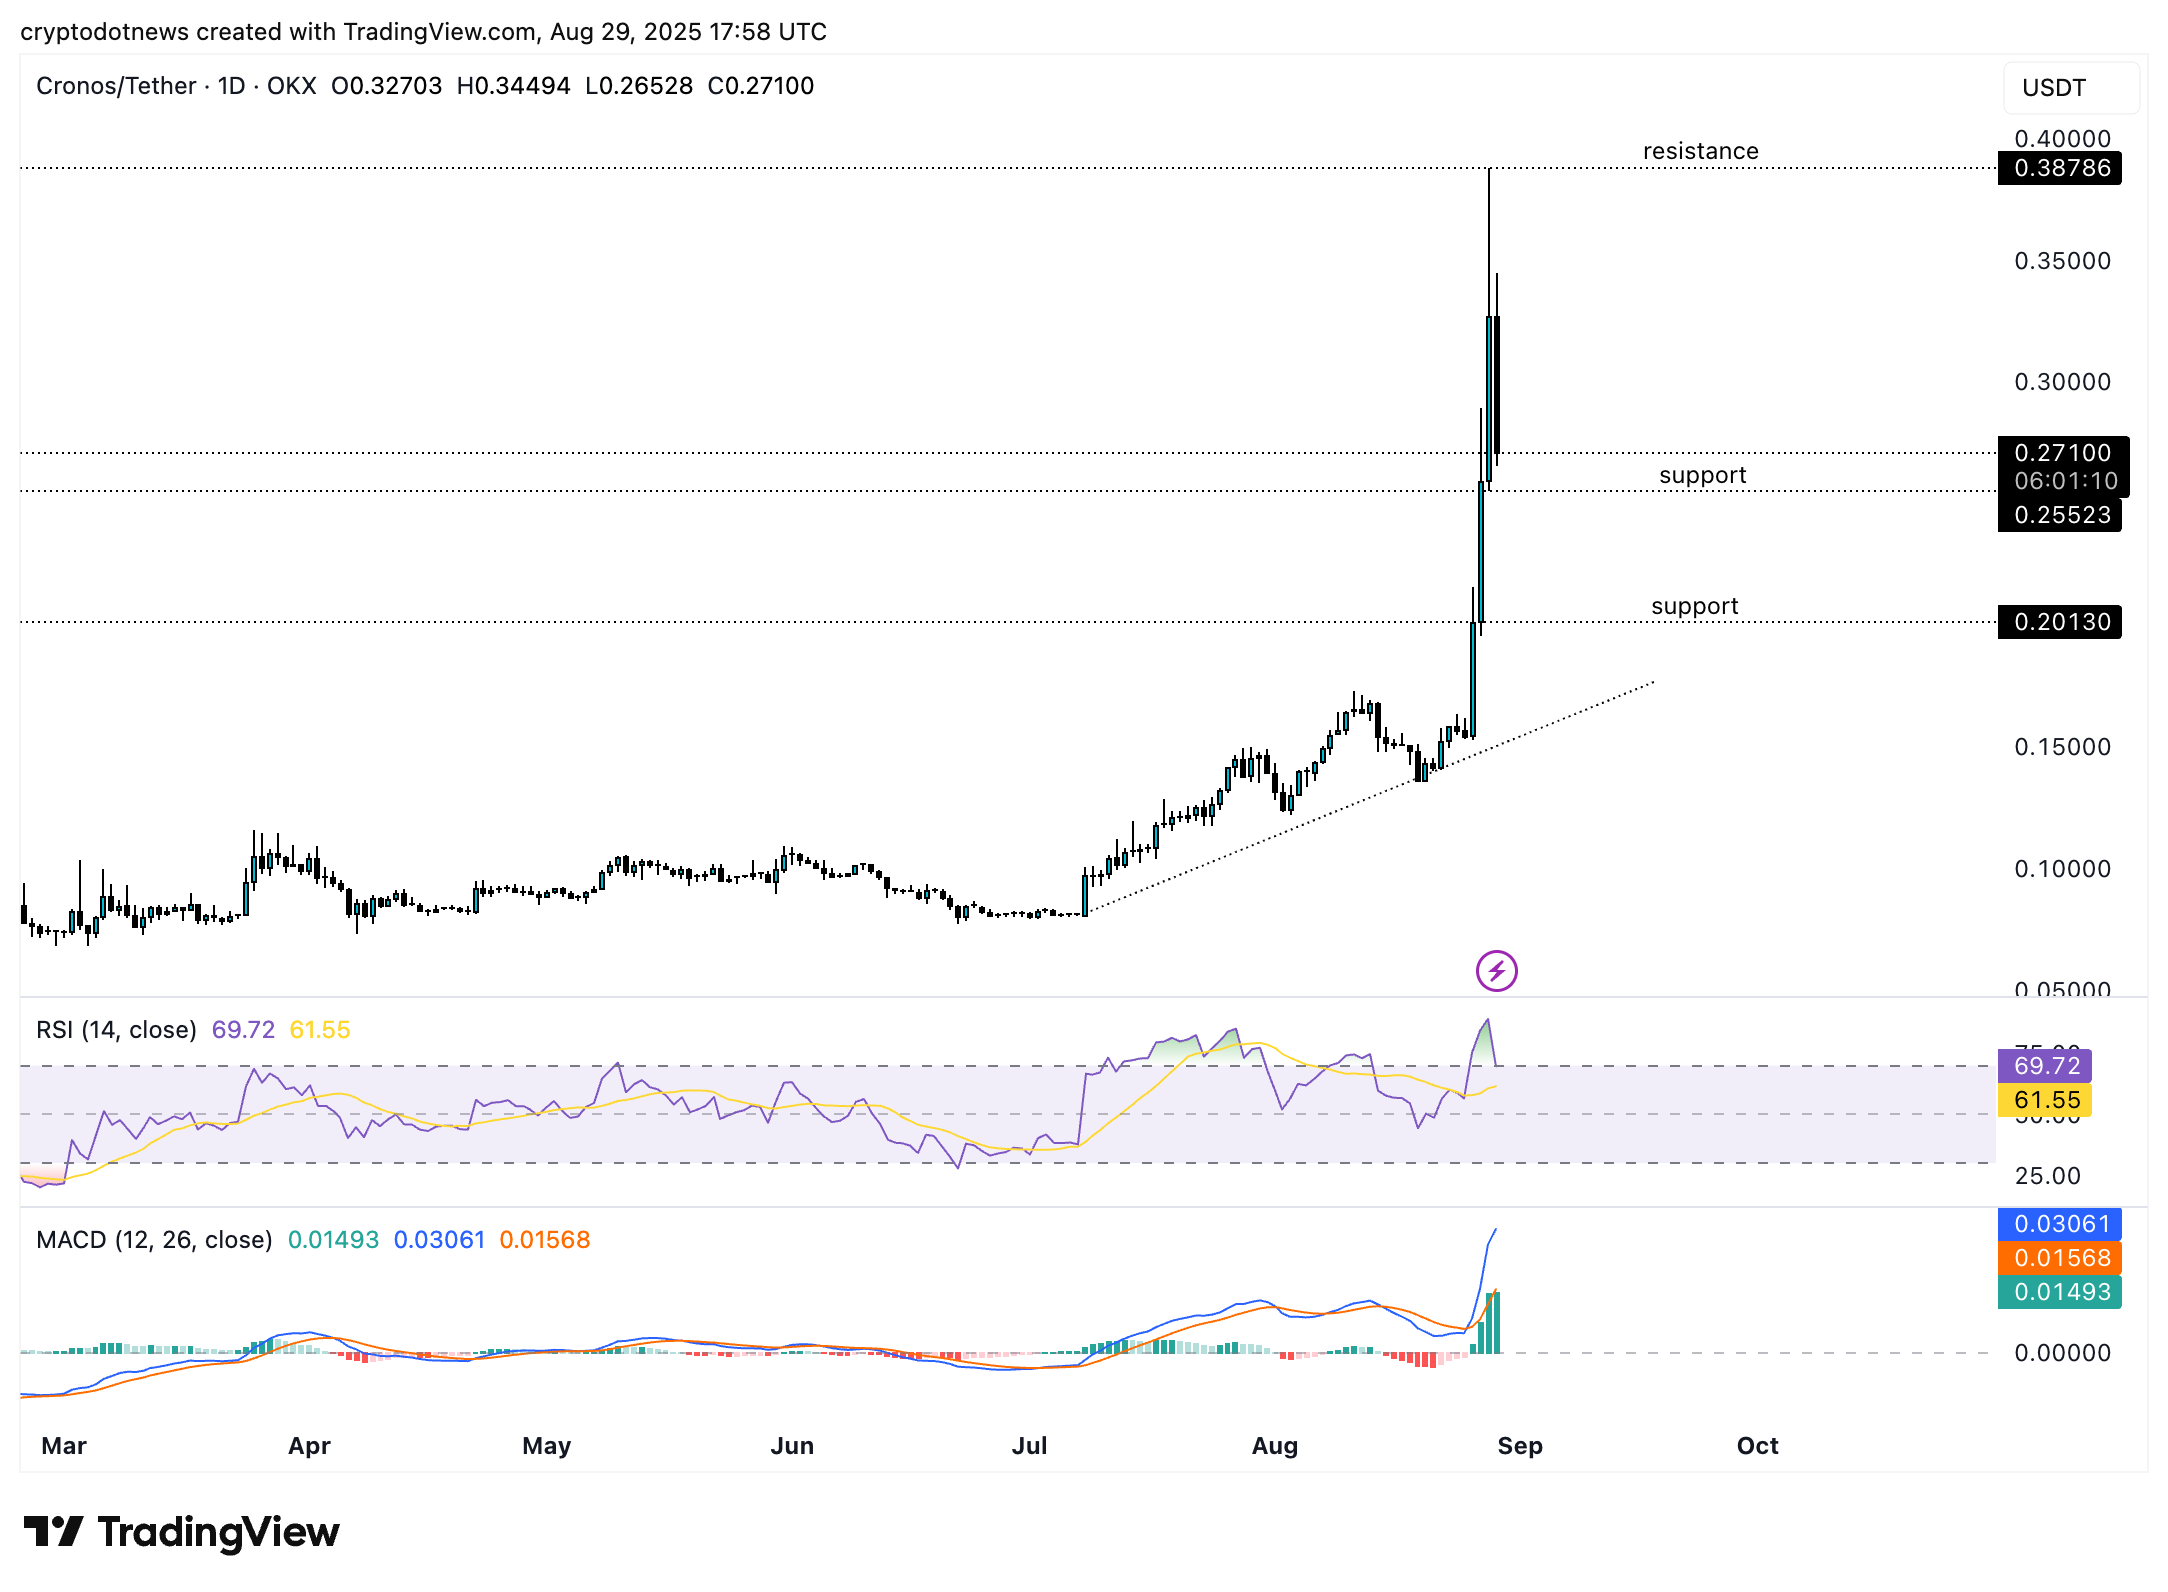Select the upper support text annotation
The height and width of the screenshot is (1592, 2168).
pyautogui.click(x=1702, y=475)
